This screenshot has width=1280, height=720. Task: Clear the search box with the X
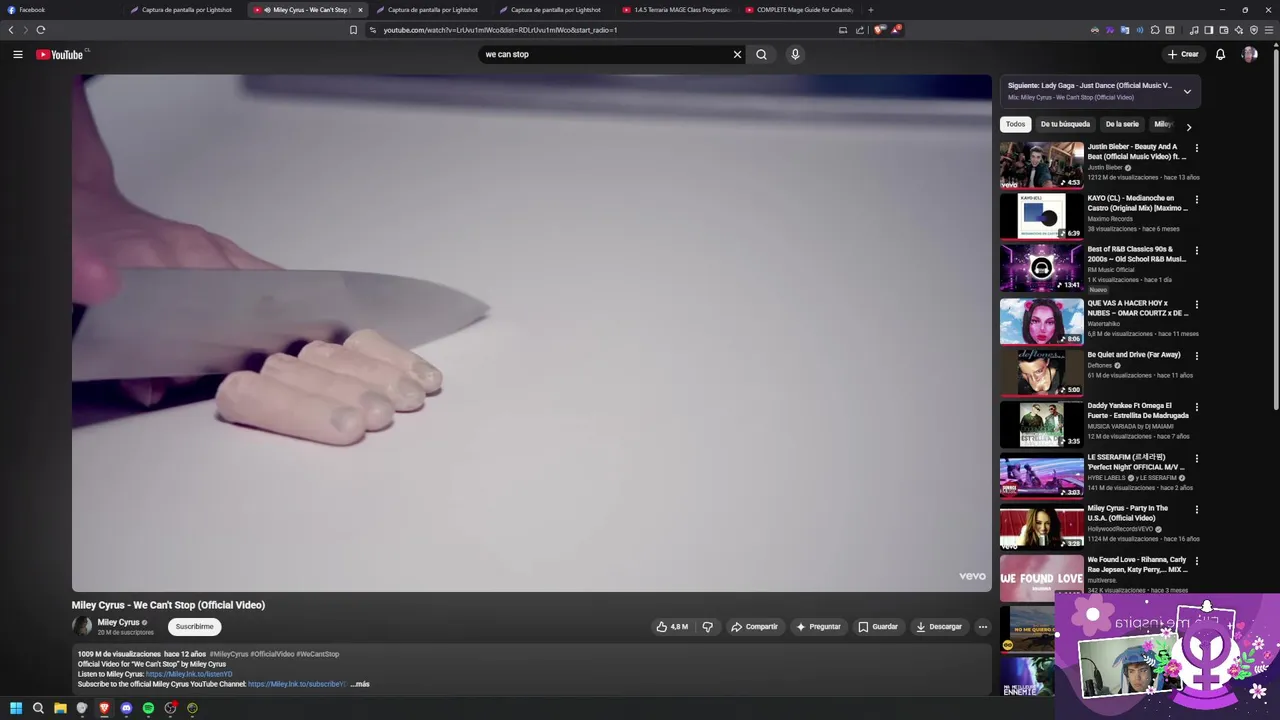(737, 54)
